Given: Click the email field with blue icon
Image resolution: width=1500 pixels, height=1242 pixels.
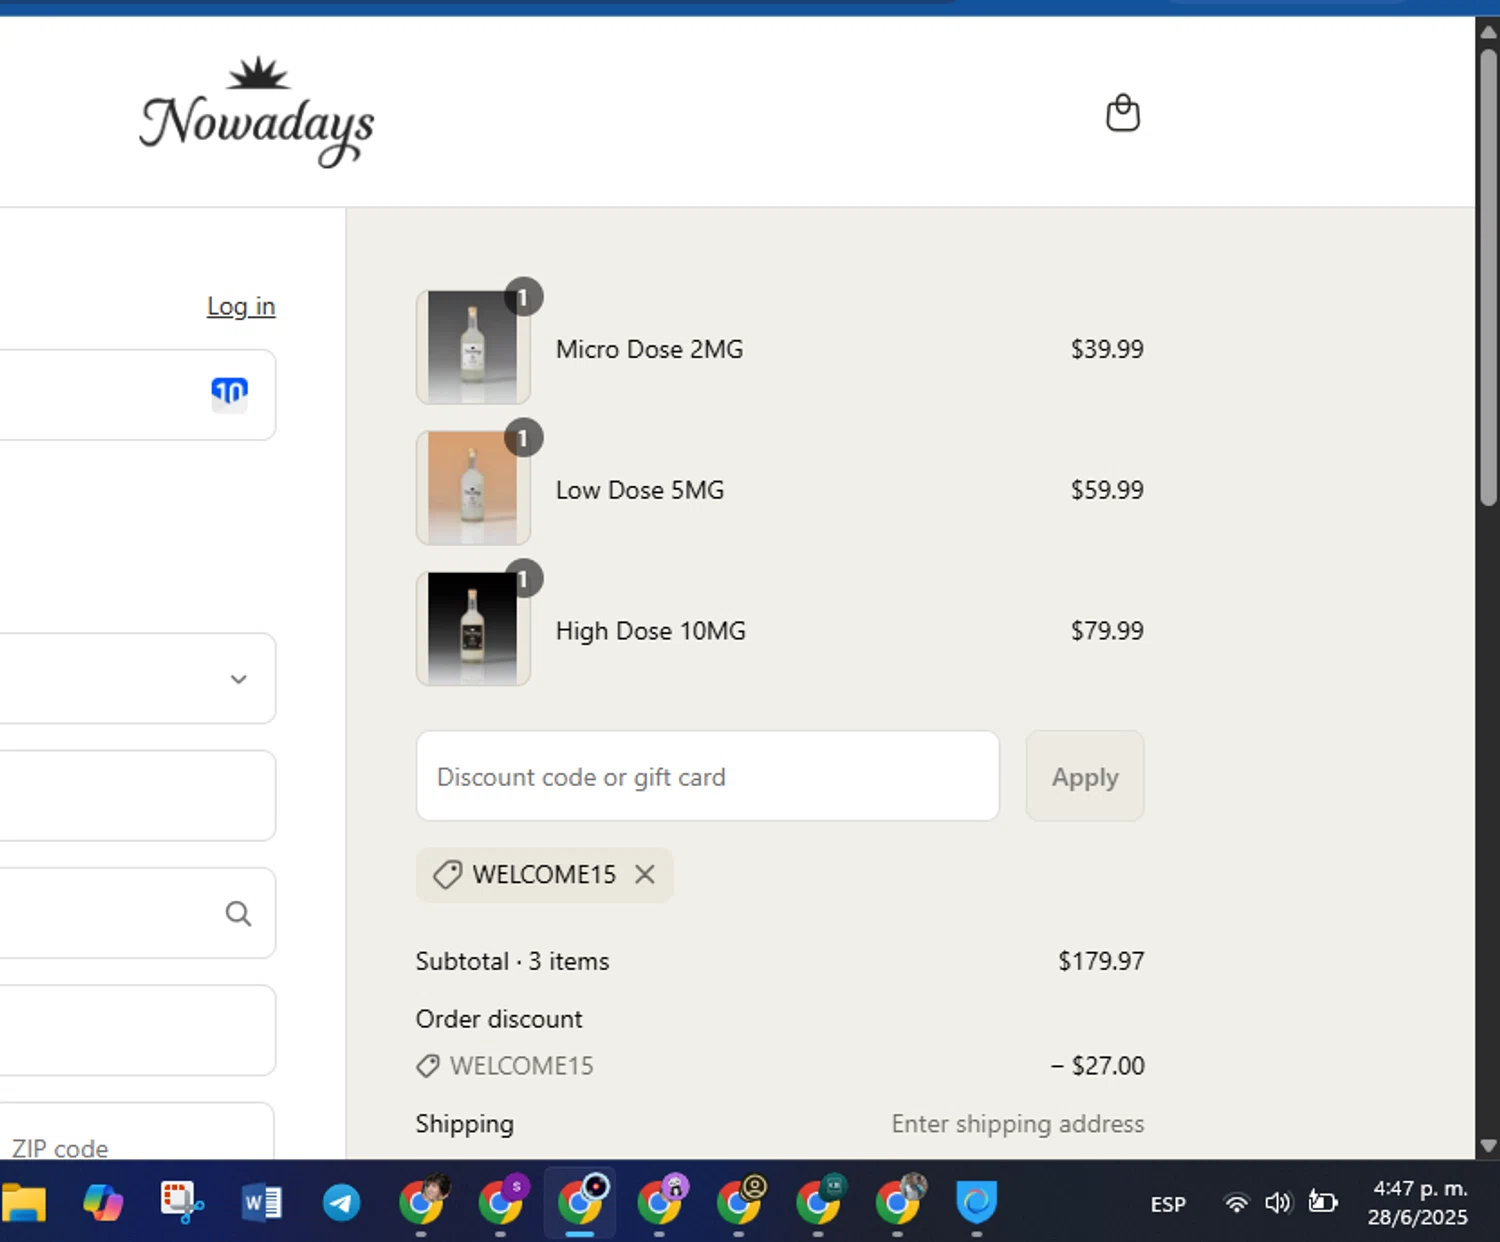Looking at the screenshot, I should coord(138,394).
